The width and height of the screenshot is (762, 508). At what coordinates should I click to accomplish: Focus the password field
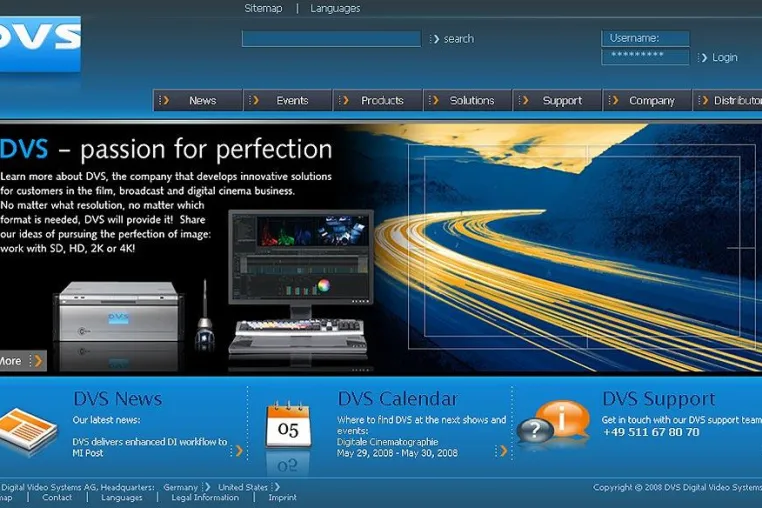pyautogui.click(x=645, y=56)
